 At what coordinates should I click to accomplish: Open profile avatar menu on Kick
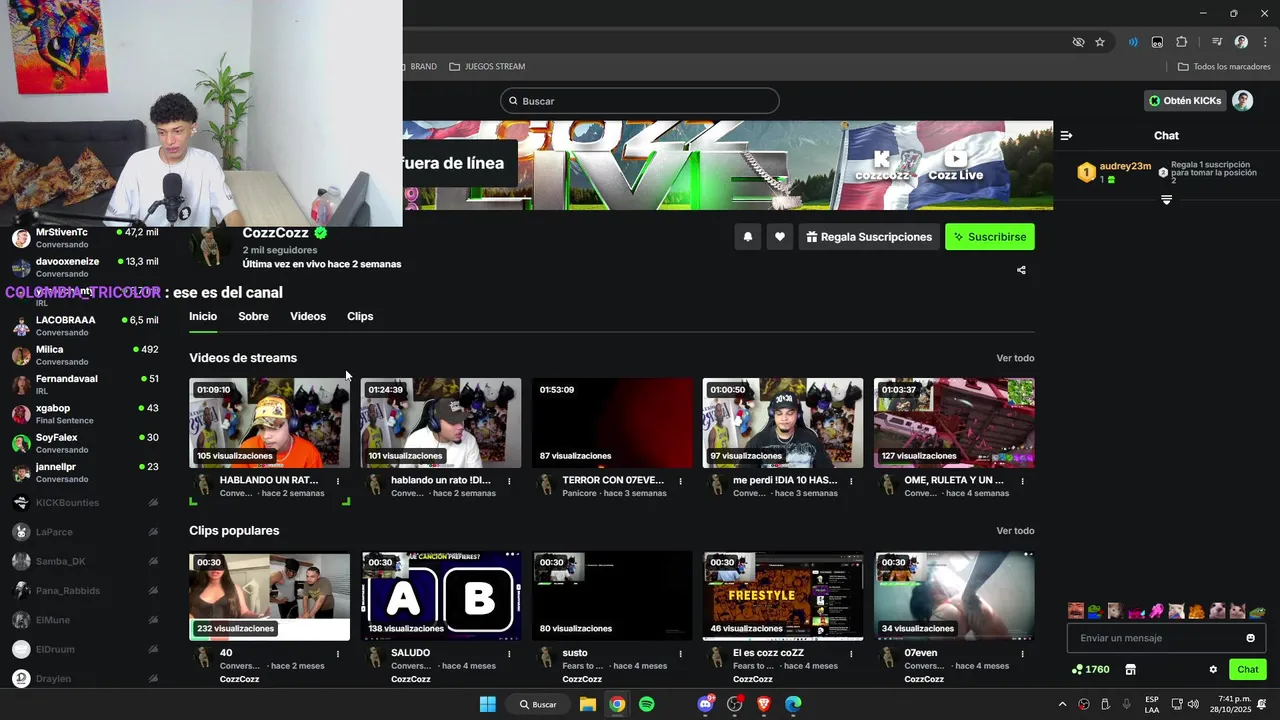[1242, 101]
